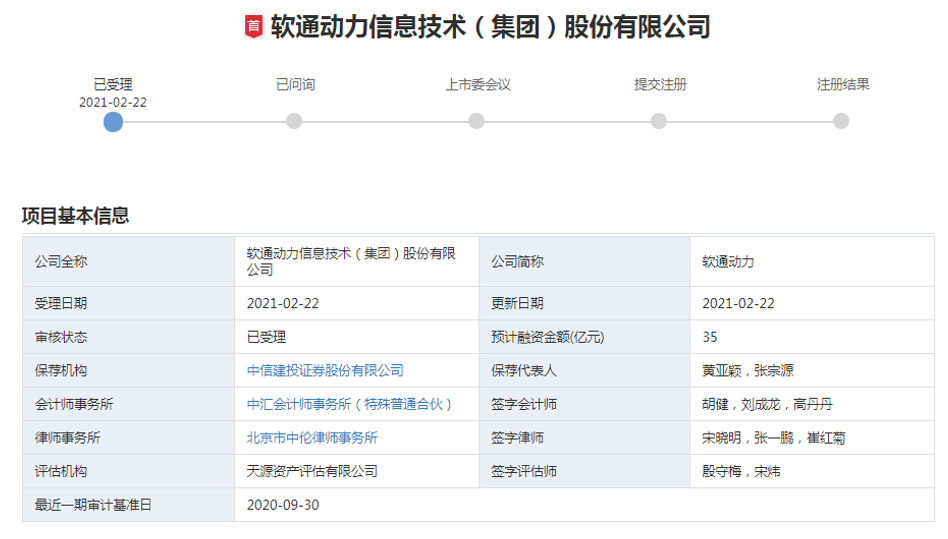This screenshot has width=948, height=539.
Task: Click the 受理日期 value 2021-02-22
Action: tap(283, 303)
